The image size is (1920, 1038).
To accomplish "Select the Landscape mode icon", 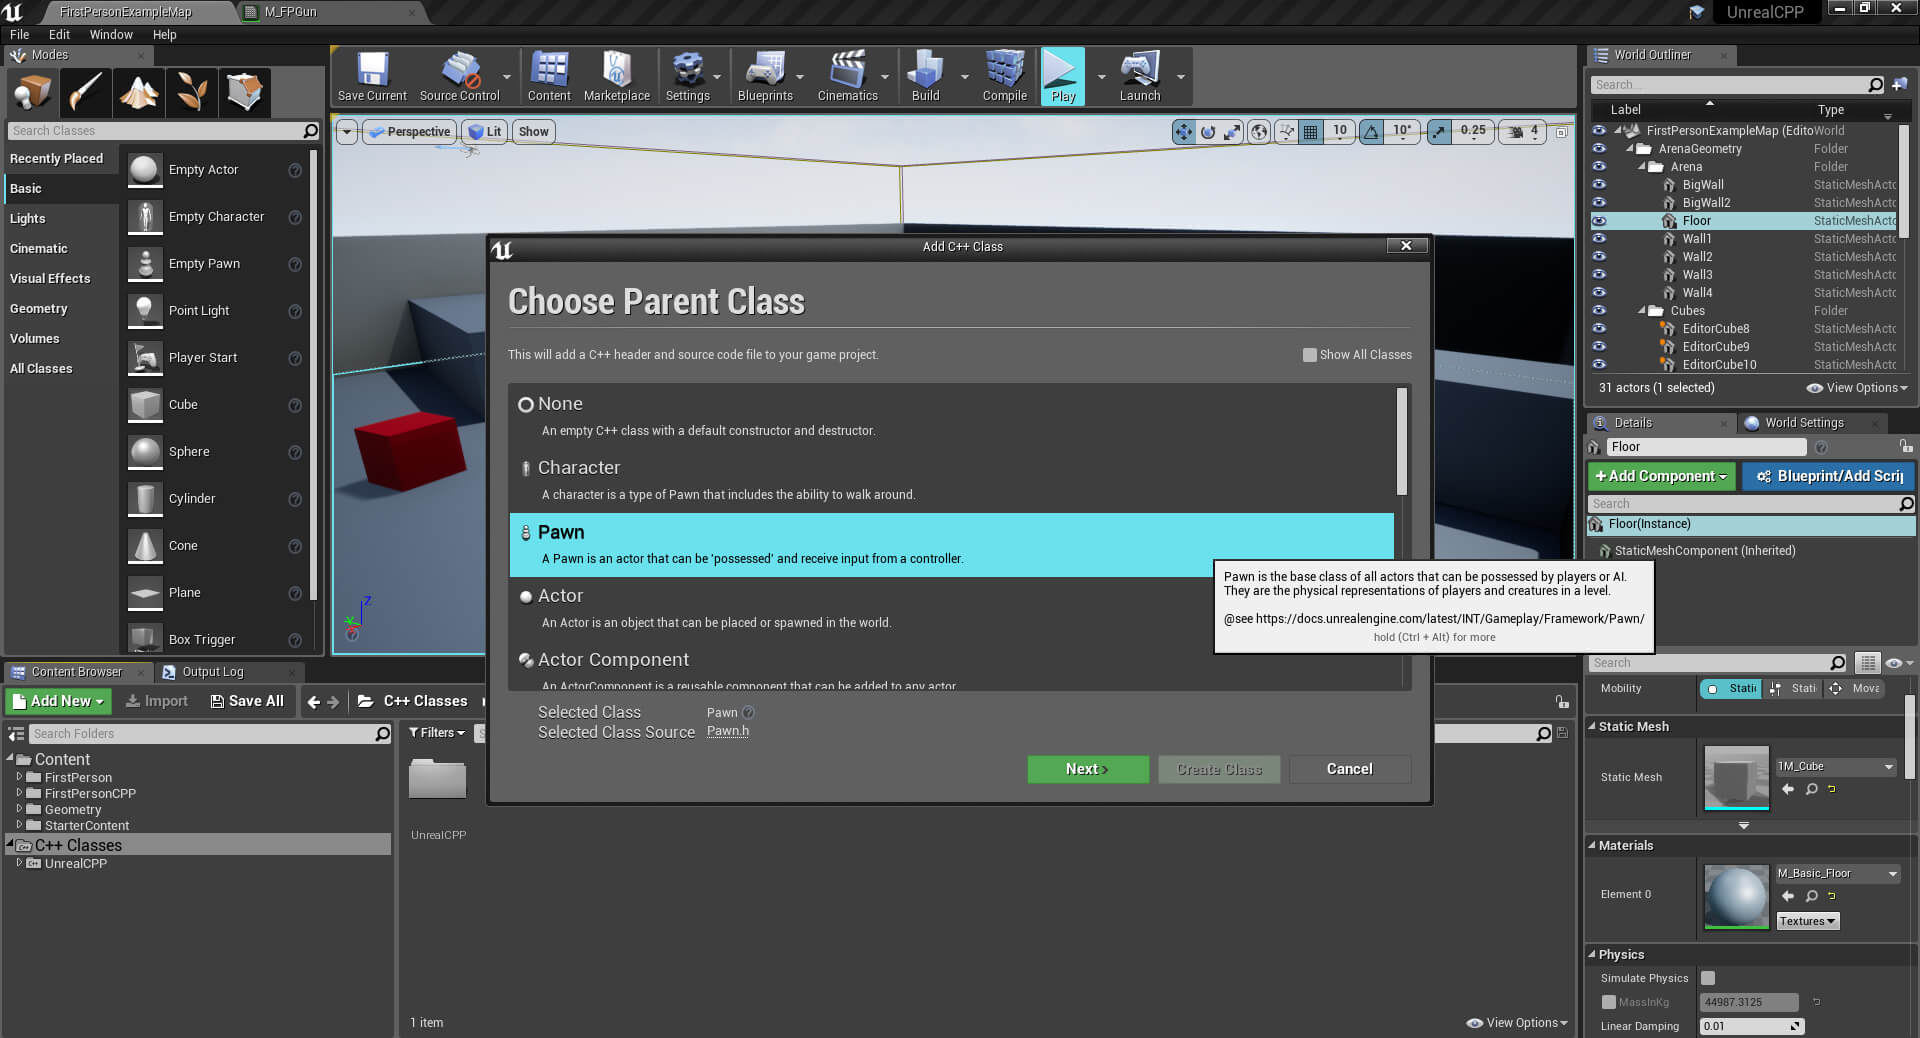I will [x=139, y=92].
